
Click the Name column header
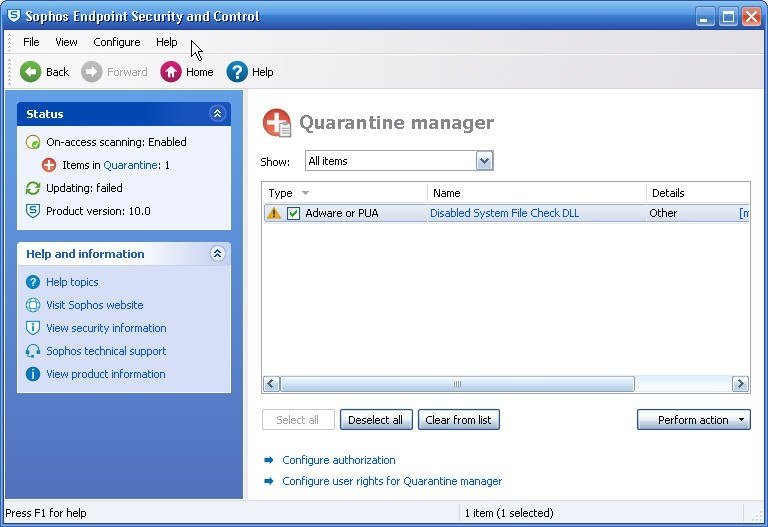pyautogui.click(x=537, y=193)
